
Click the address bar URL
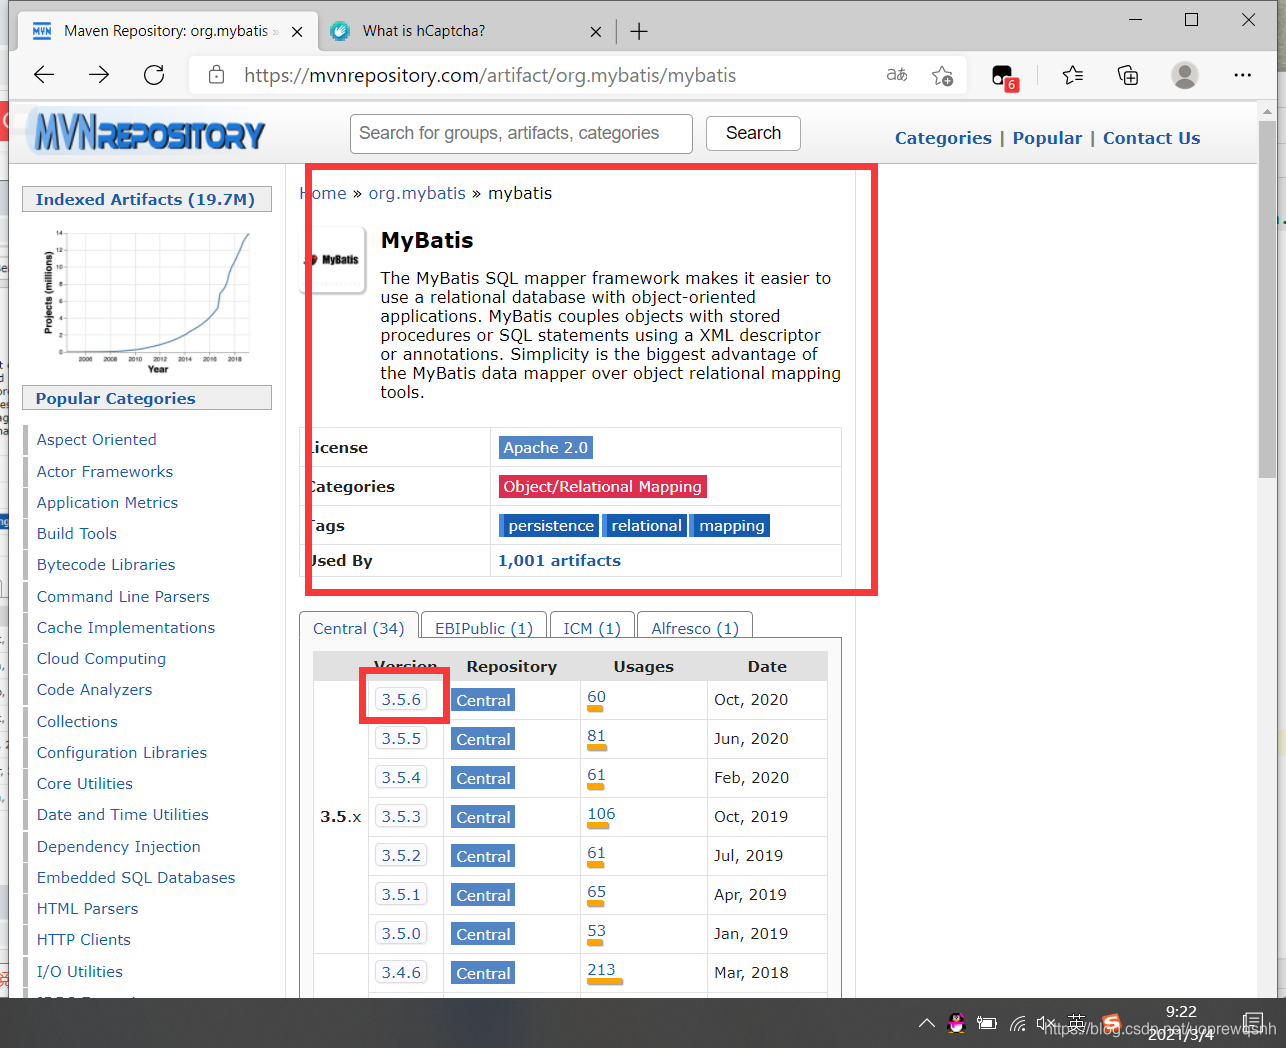pyautogui.click(x=490, y=75)
